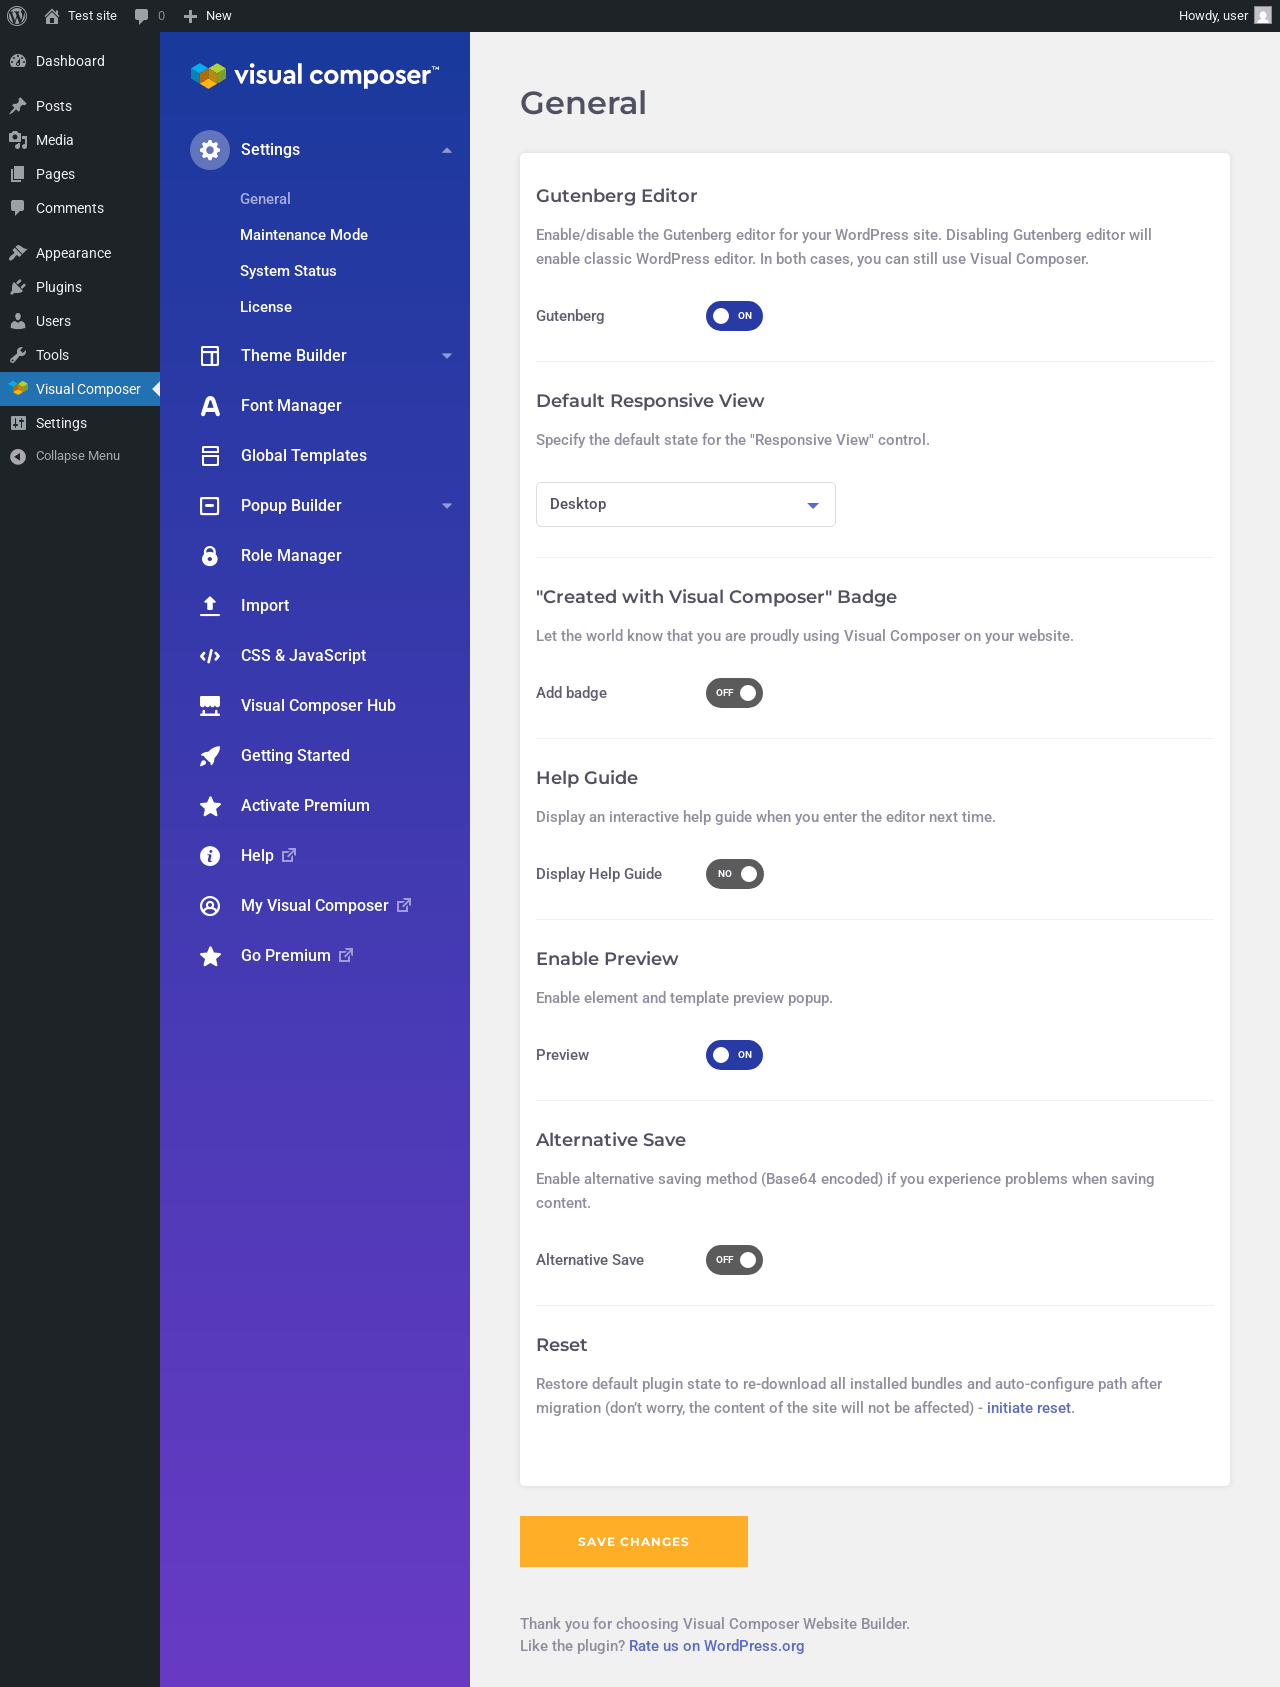
Task: Click the Collapse Menu arrow icon
Action: [x=18, y=456]
